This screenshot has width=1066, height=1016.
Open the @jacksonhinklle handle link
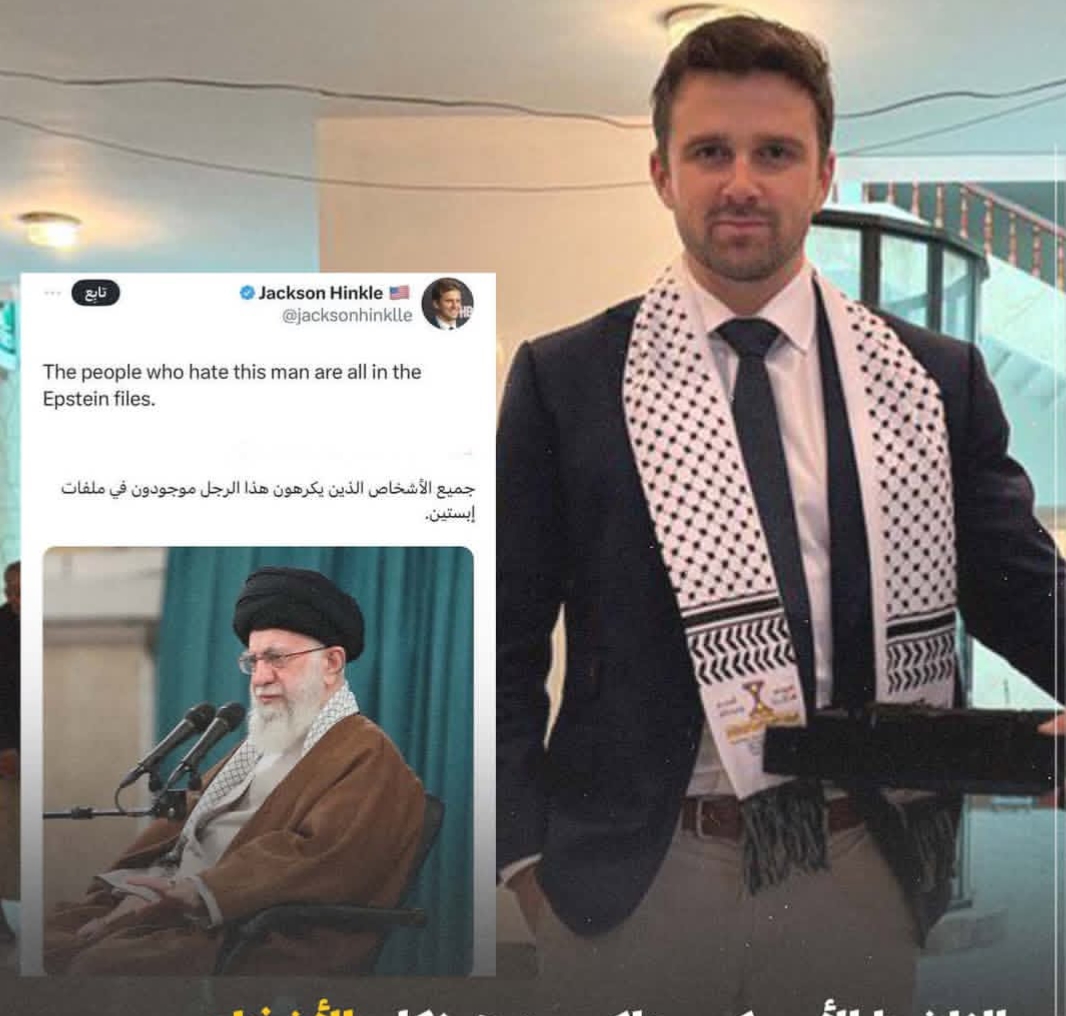[347, 316]
